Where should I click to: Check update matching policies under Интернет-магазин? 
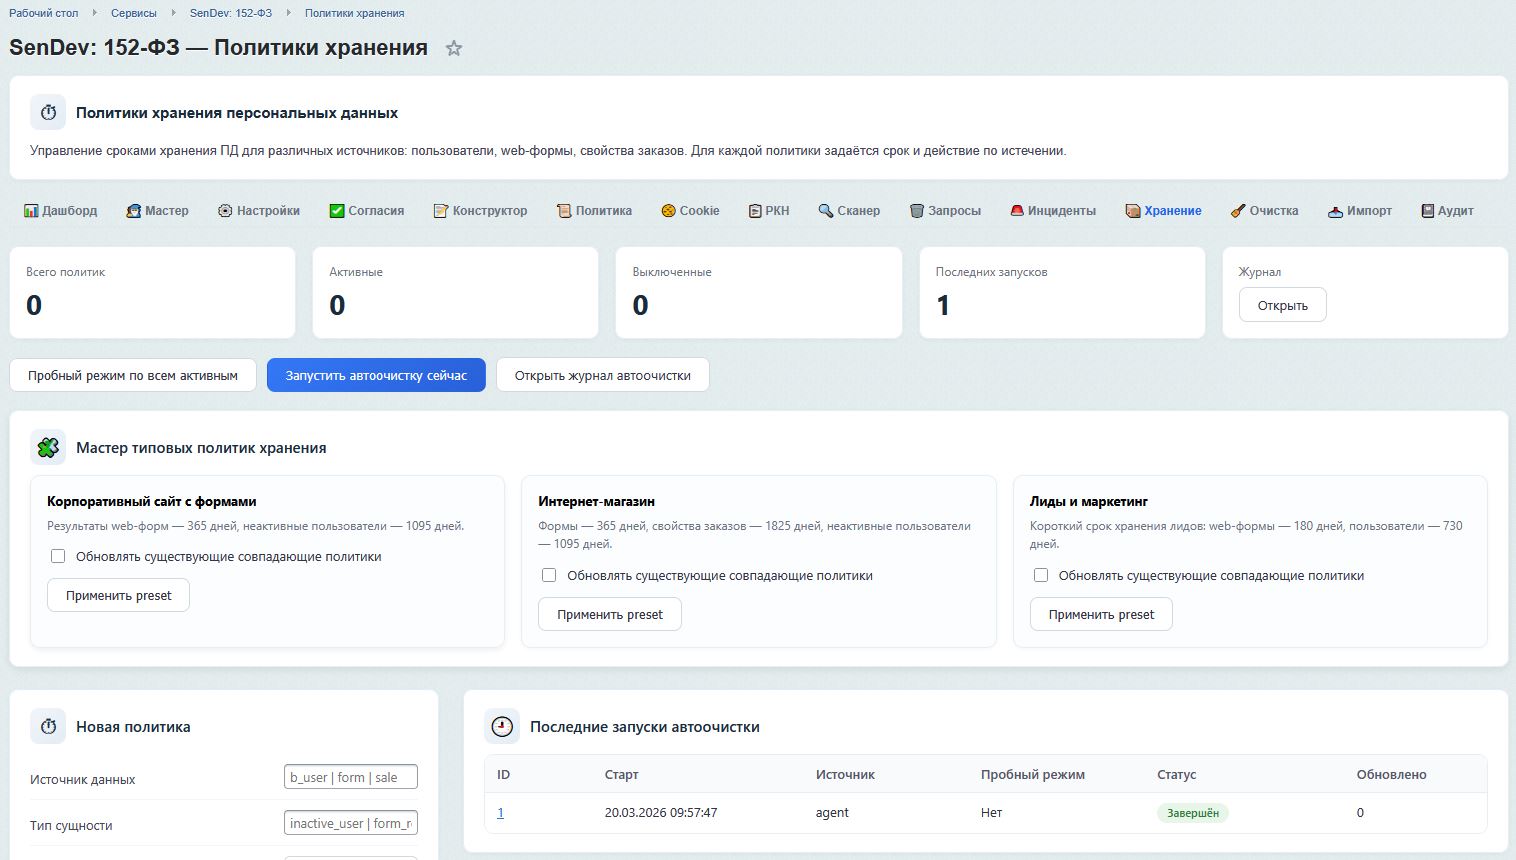(549, 575)
